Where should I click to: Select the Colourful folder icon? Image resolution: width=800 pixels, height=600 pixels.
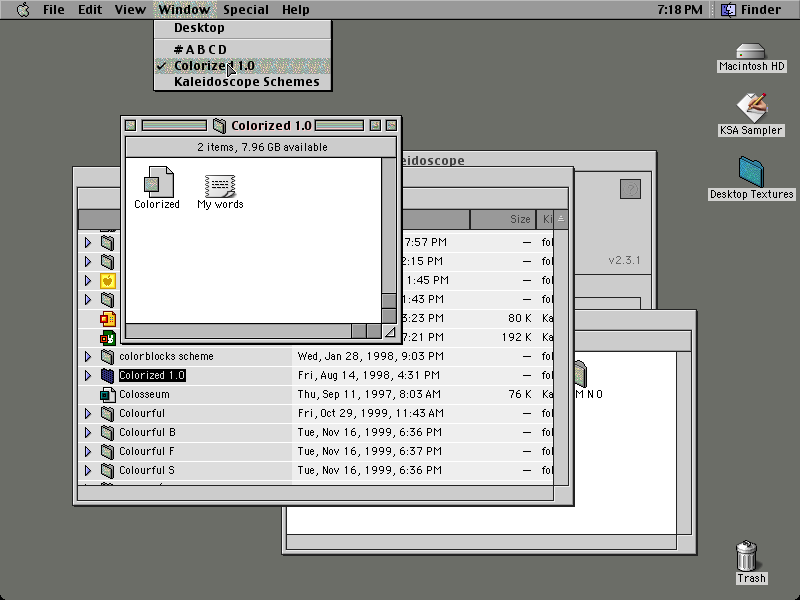tap(107, 413)
